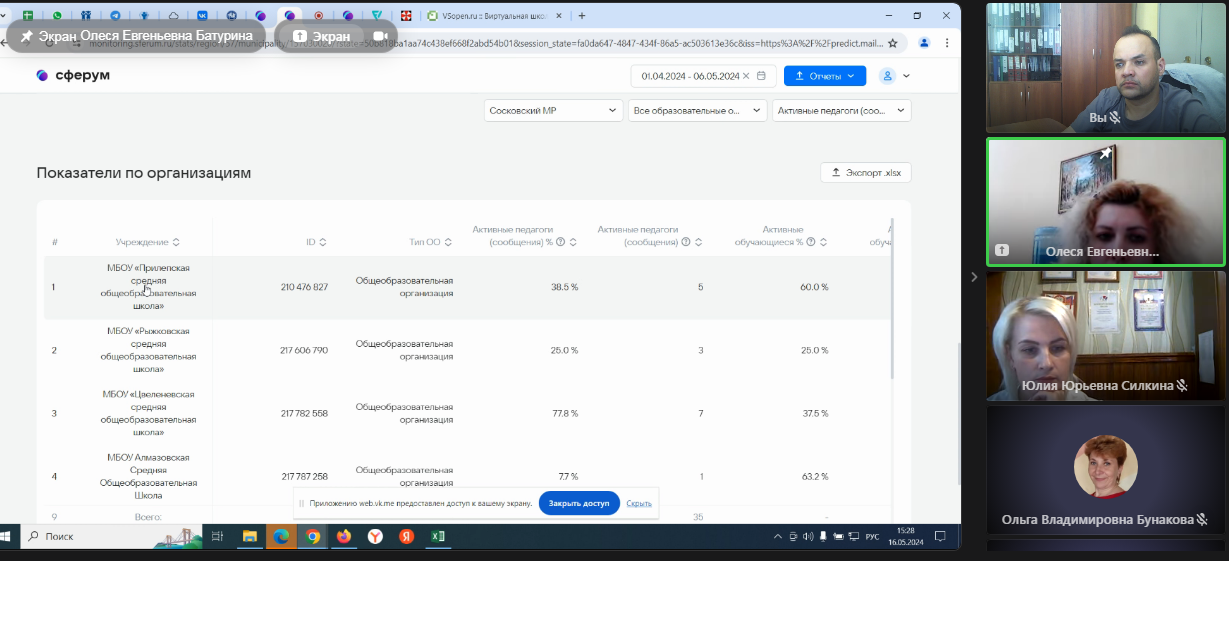This screenshot has width=1230, height=621.
Task: Sort table by Учреждение column
Action: point(176,242)
